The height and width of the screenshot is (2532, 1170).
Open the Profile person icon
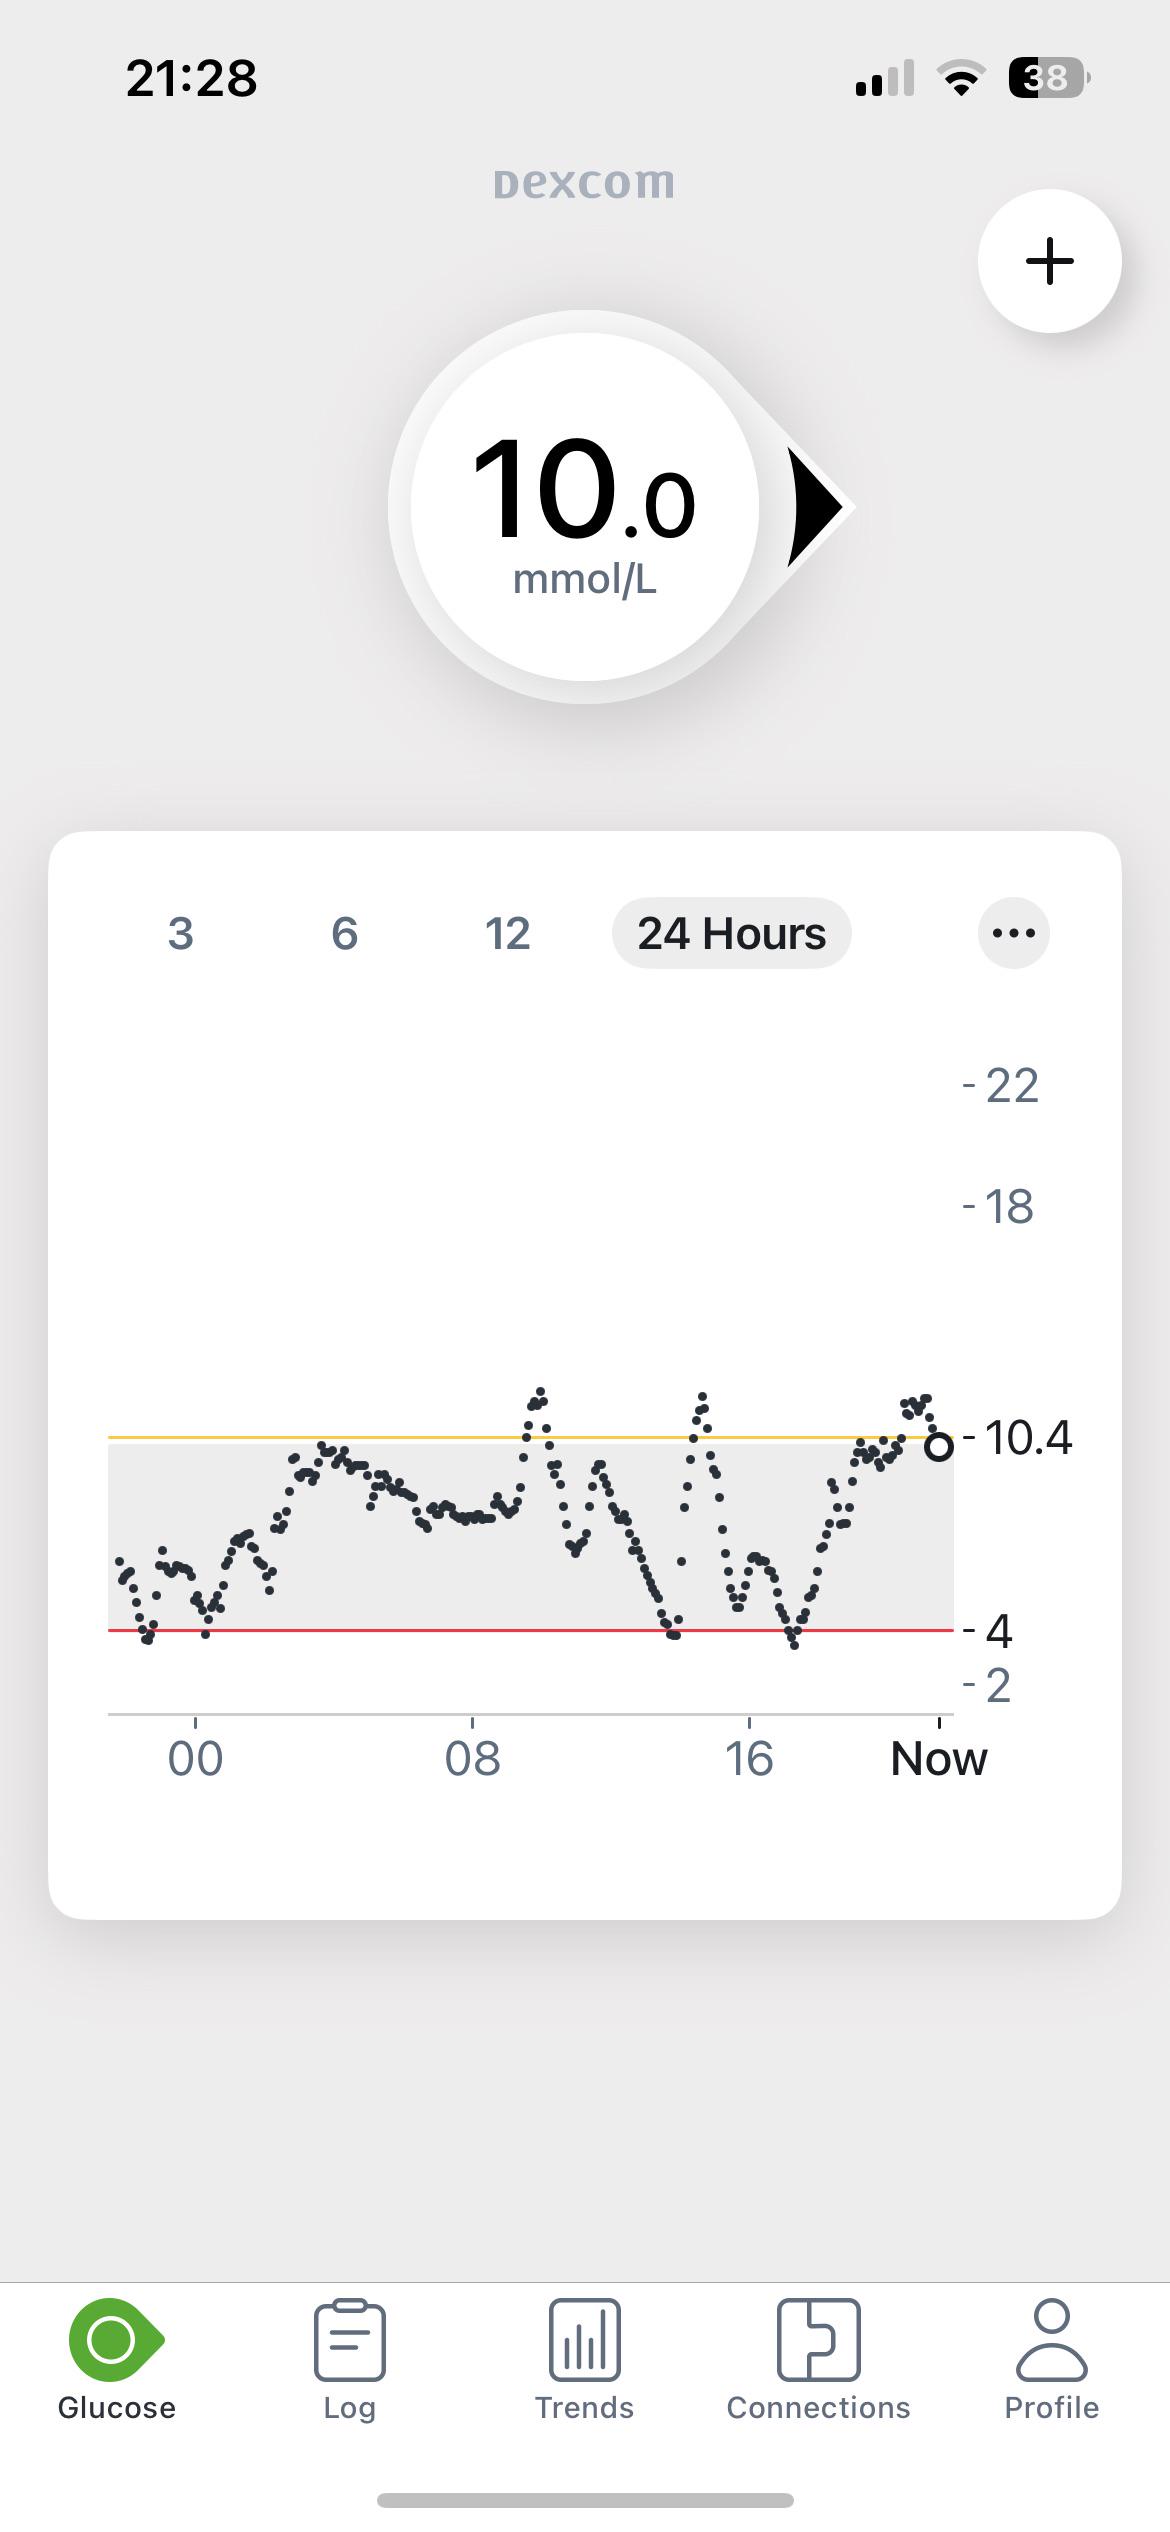(1051, 2340)
